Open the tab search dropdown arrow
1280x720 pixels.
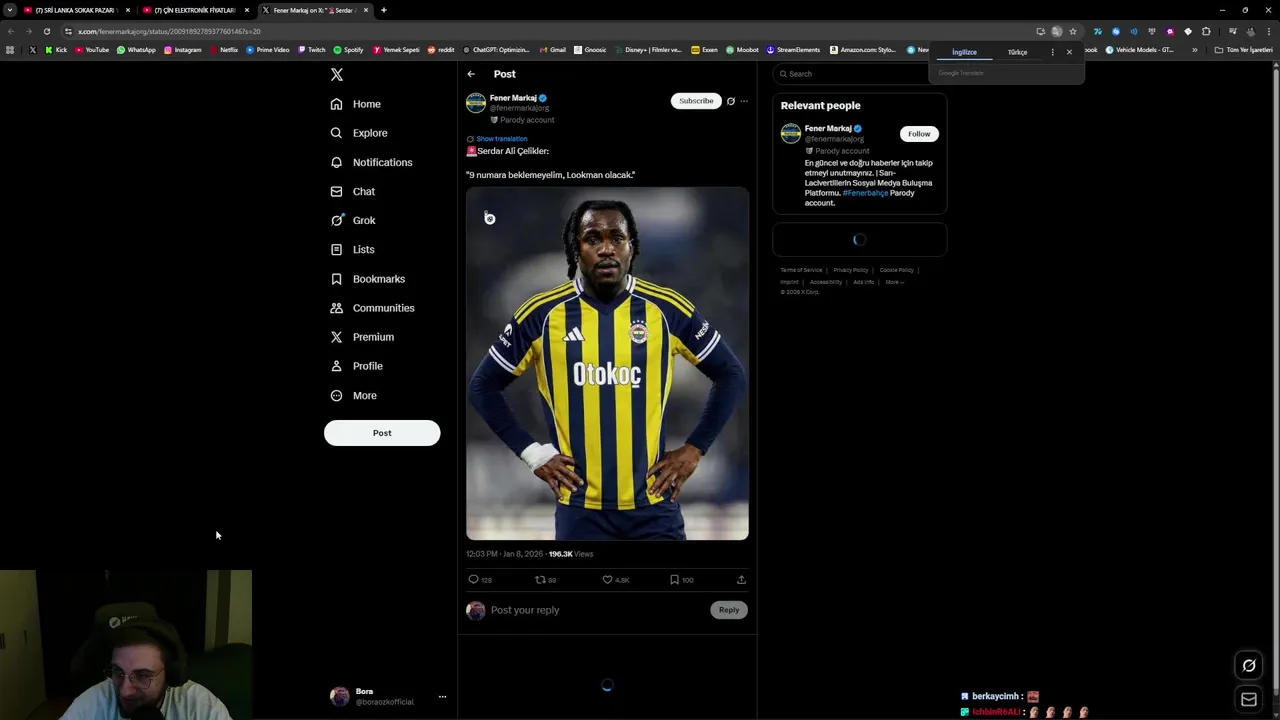coord(9,10)
